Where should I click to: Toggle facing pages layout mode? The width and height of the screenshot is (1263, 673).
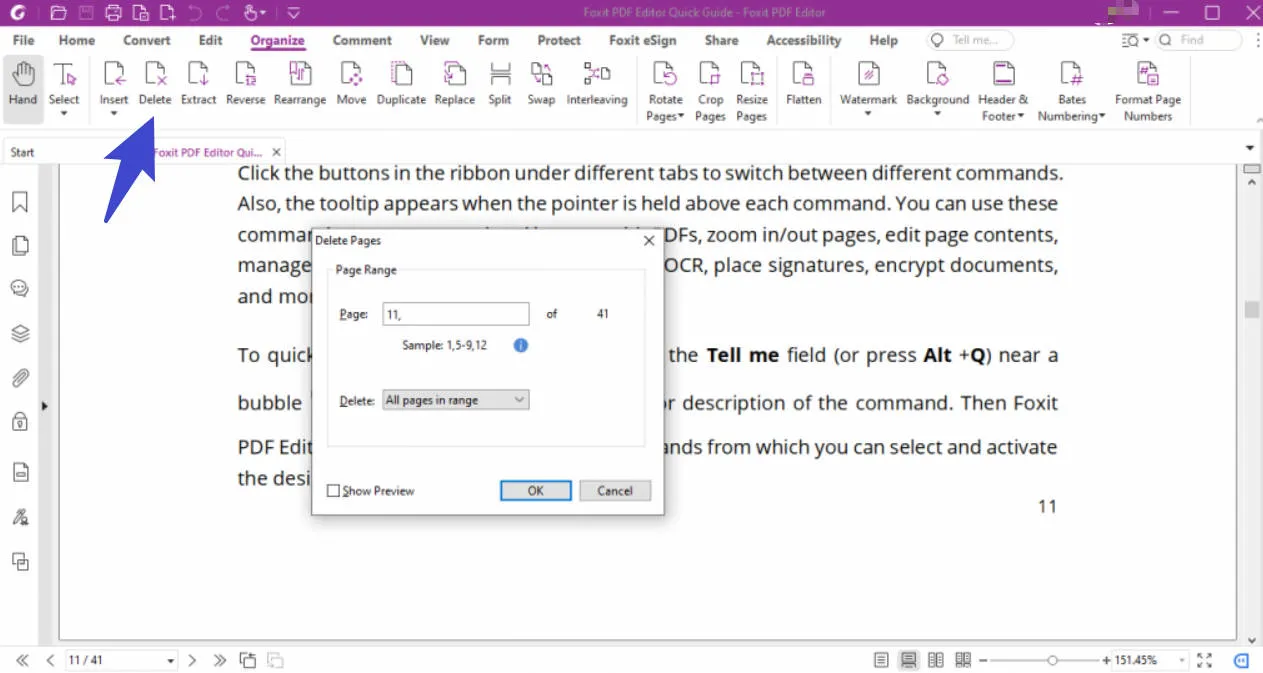tap(934, 659)
